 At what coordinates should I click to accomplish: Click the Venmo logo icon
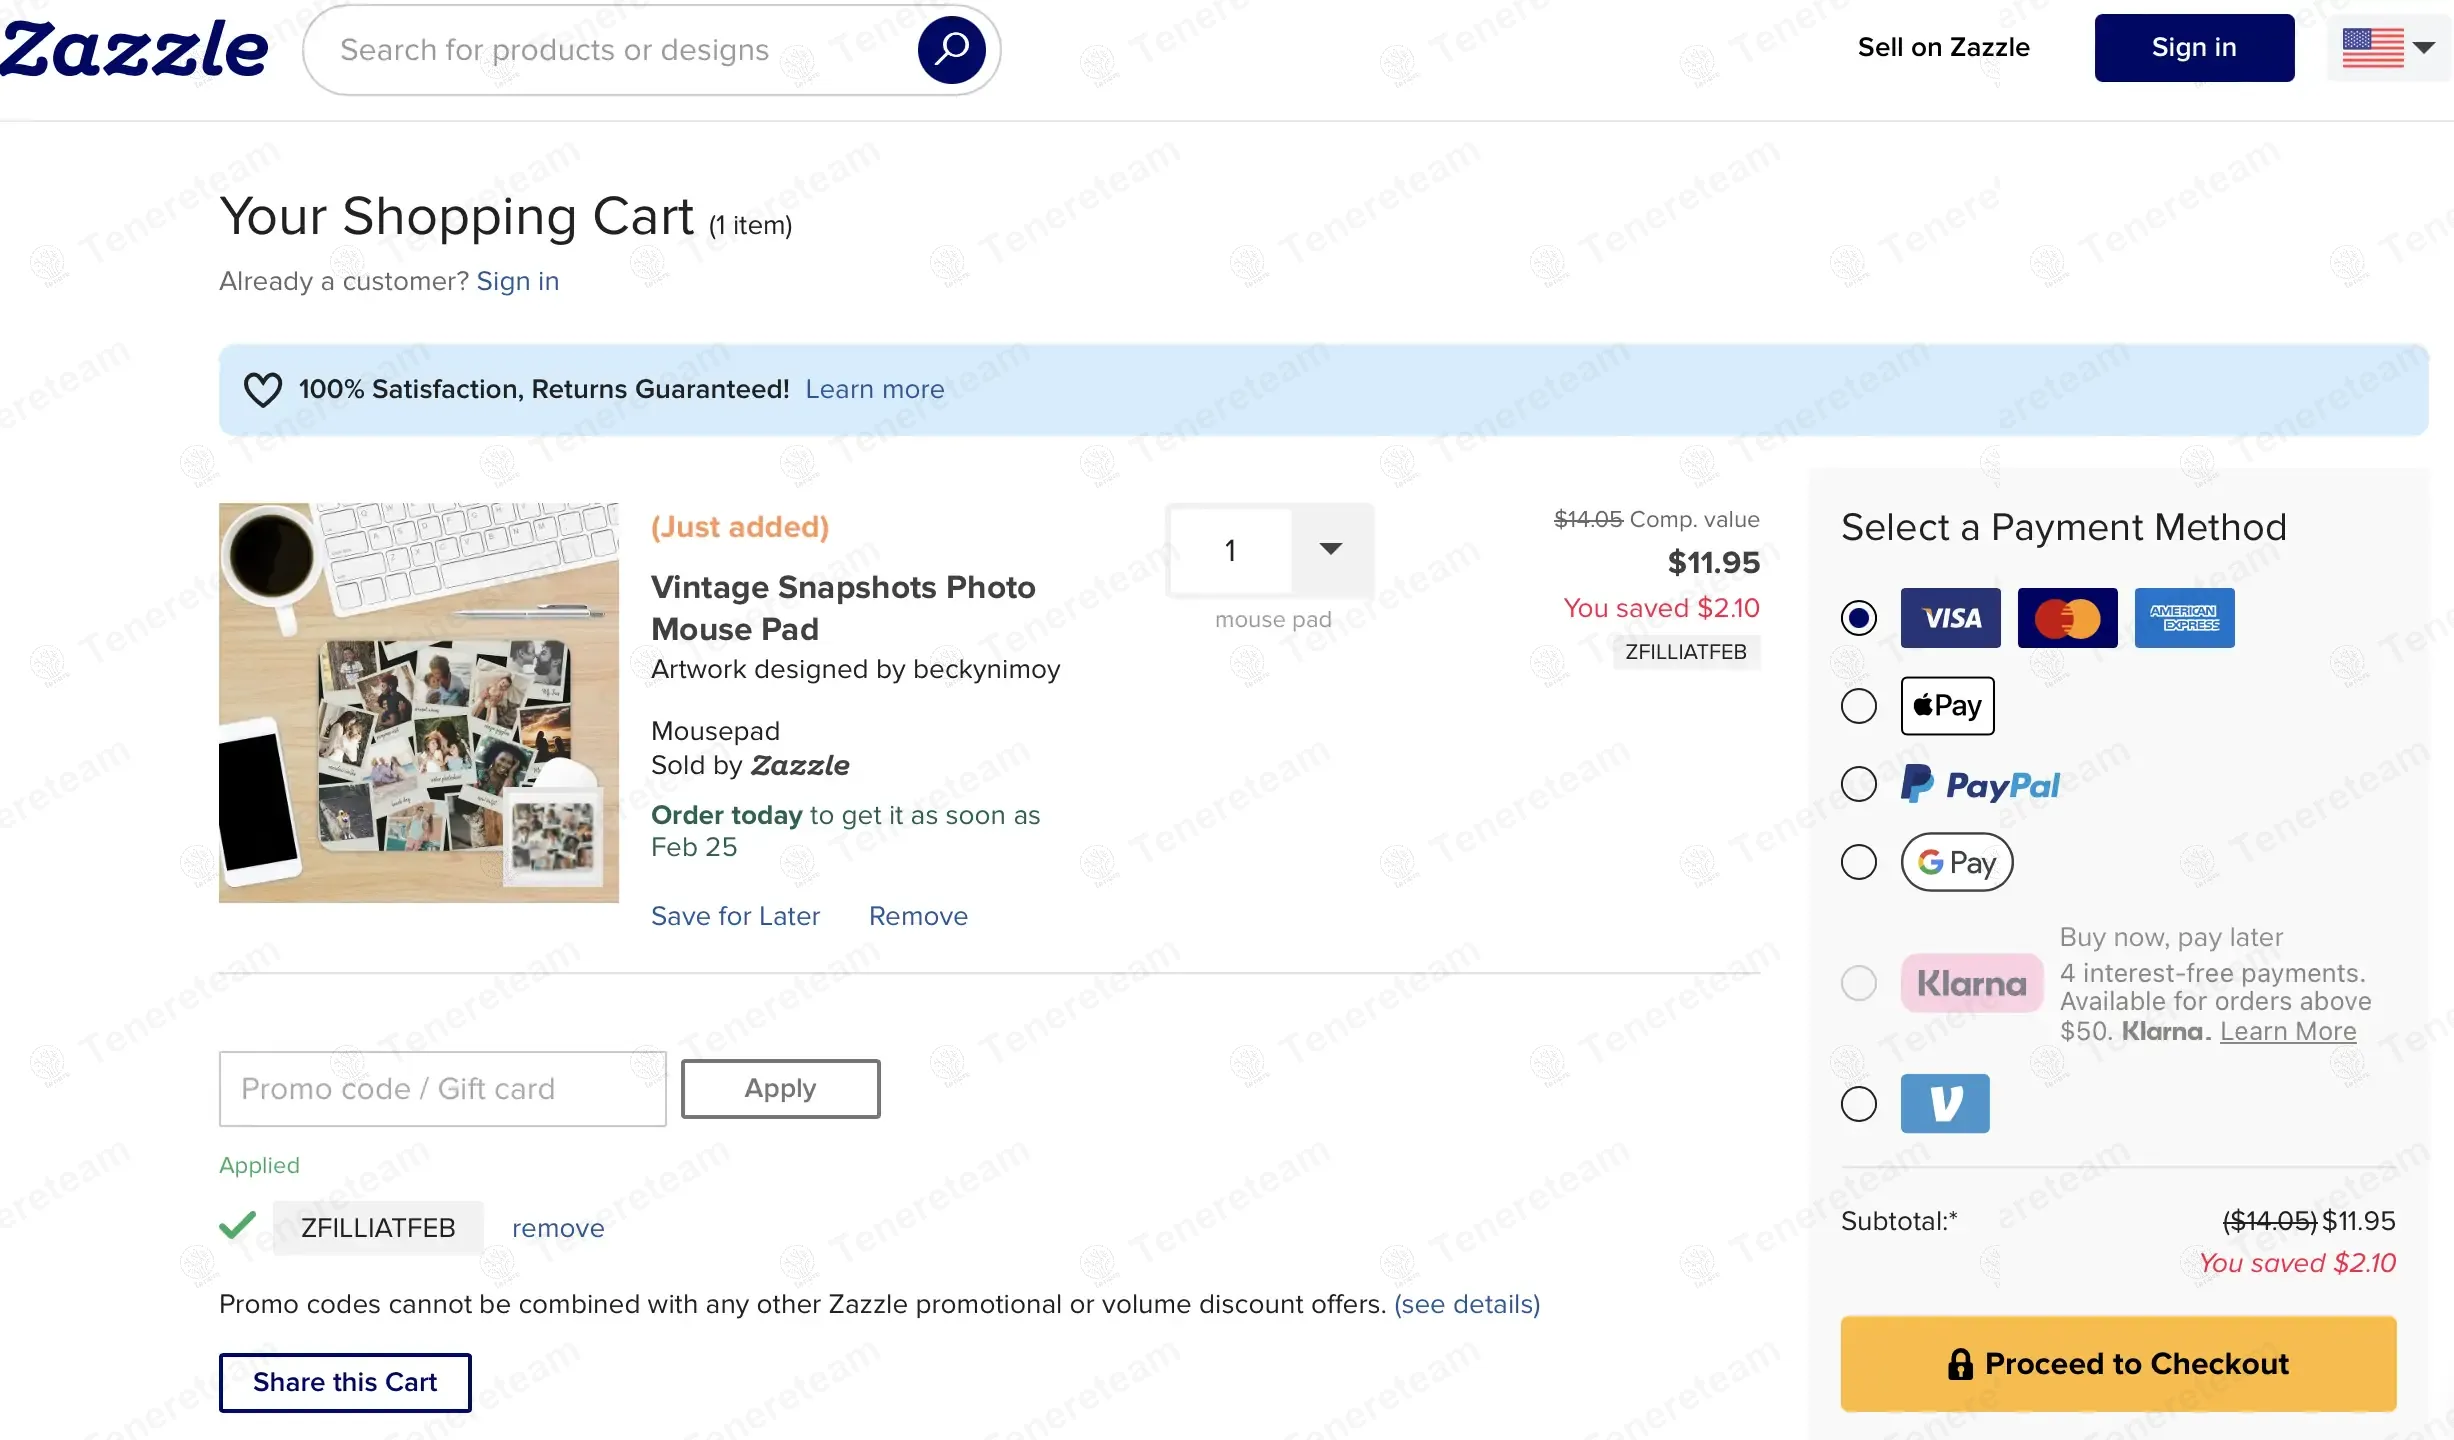1944,1103
